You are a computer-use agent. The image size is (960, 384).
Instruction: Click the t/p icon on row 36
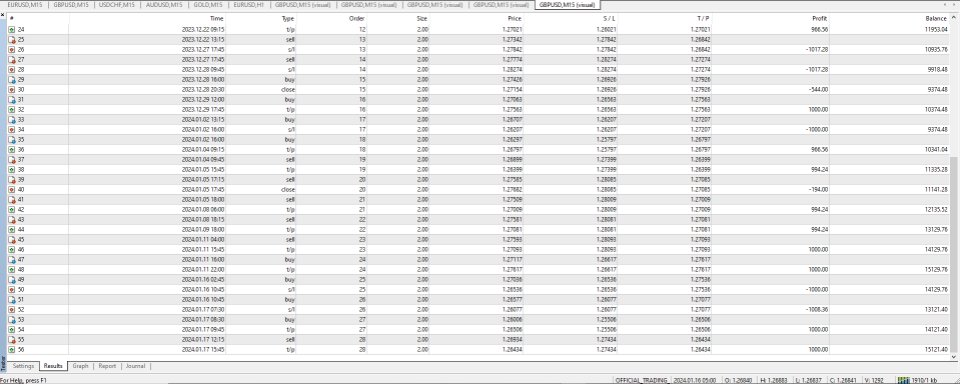[12, 149]
